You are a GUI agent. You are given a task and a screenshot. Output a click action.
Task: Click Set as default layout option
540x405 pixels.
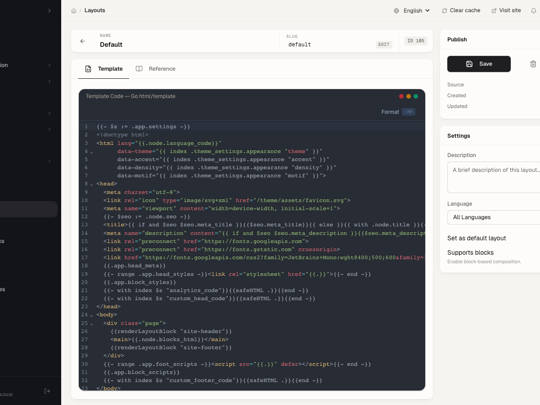(x=477, y=238)
